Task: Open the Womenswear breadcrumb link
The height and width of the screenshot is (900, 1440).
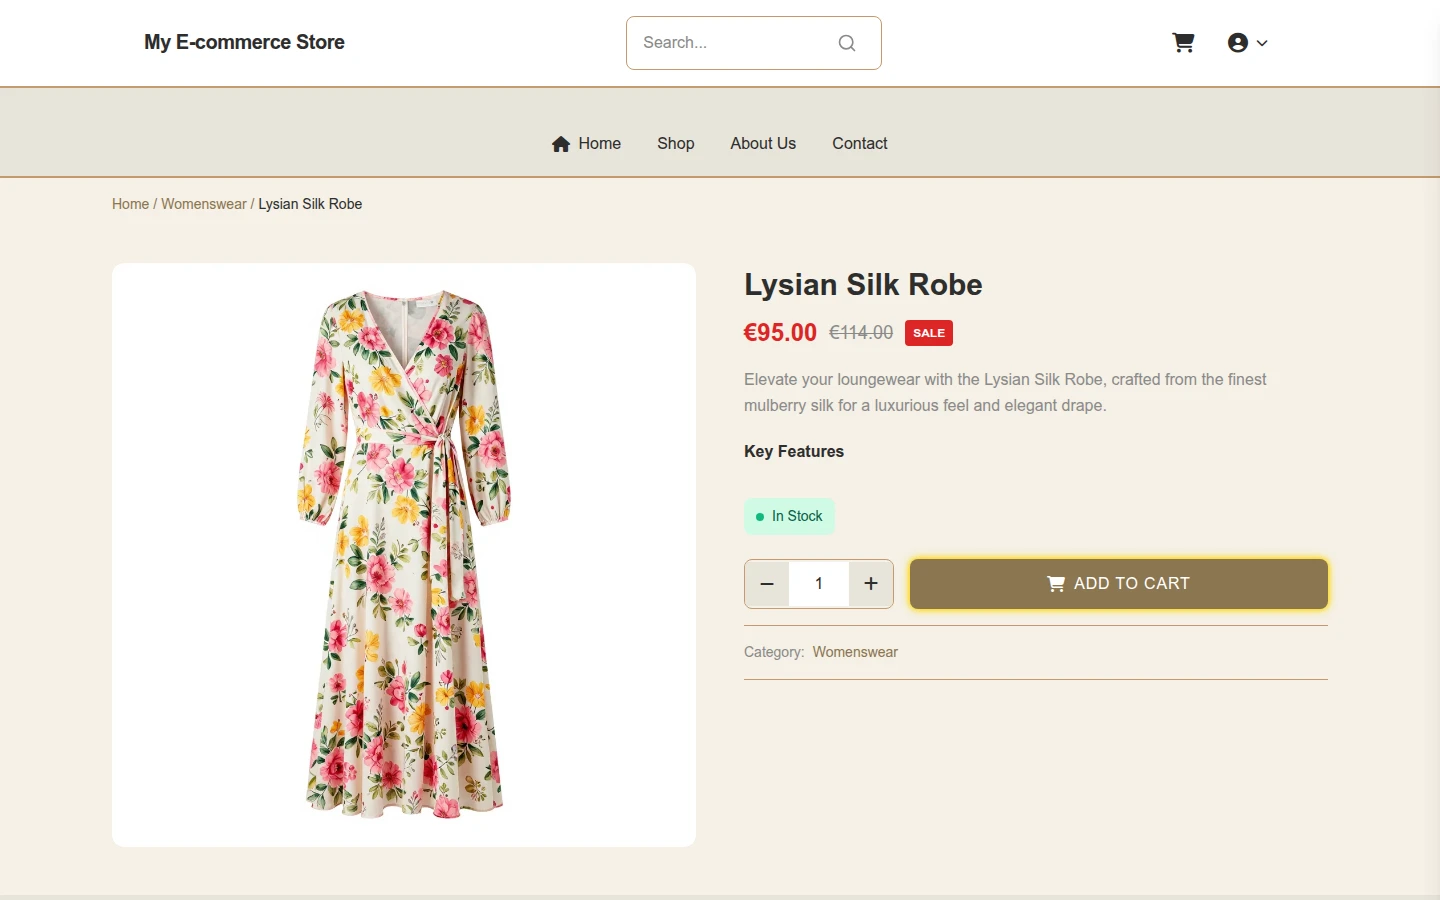Action: tap(204, 204)
